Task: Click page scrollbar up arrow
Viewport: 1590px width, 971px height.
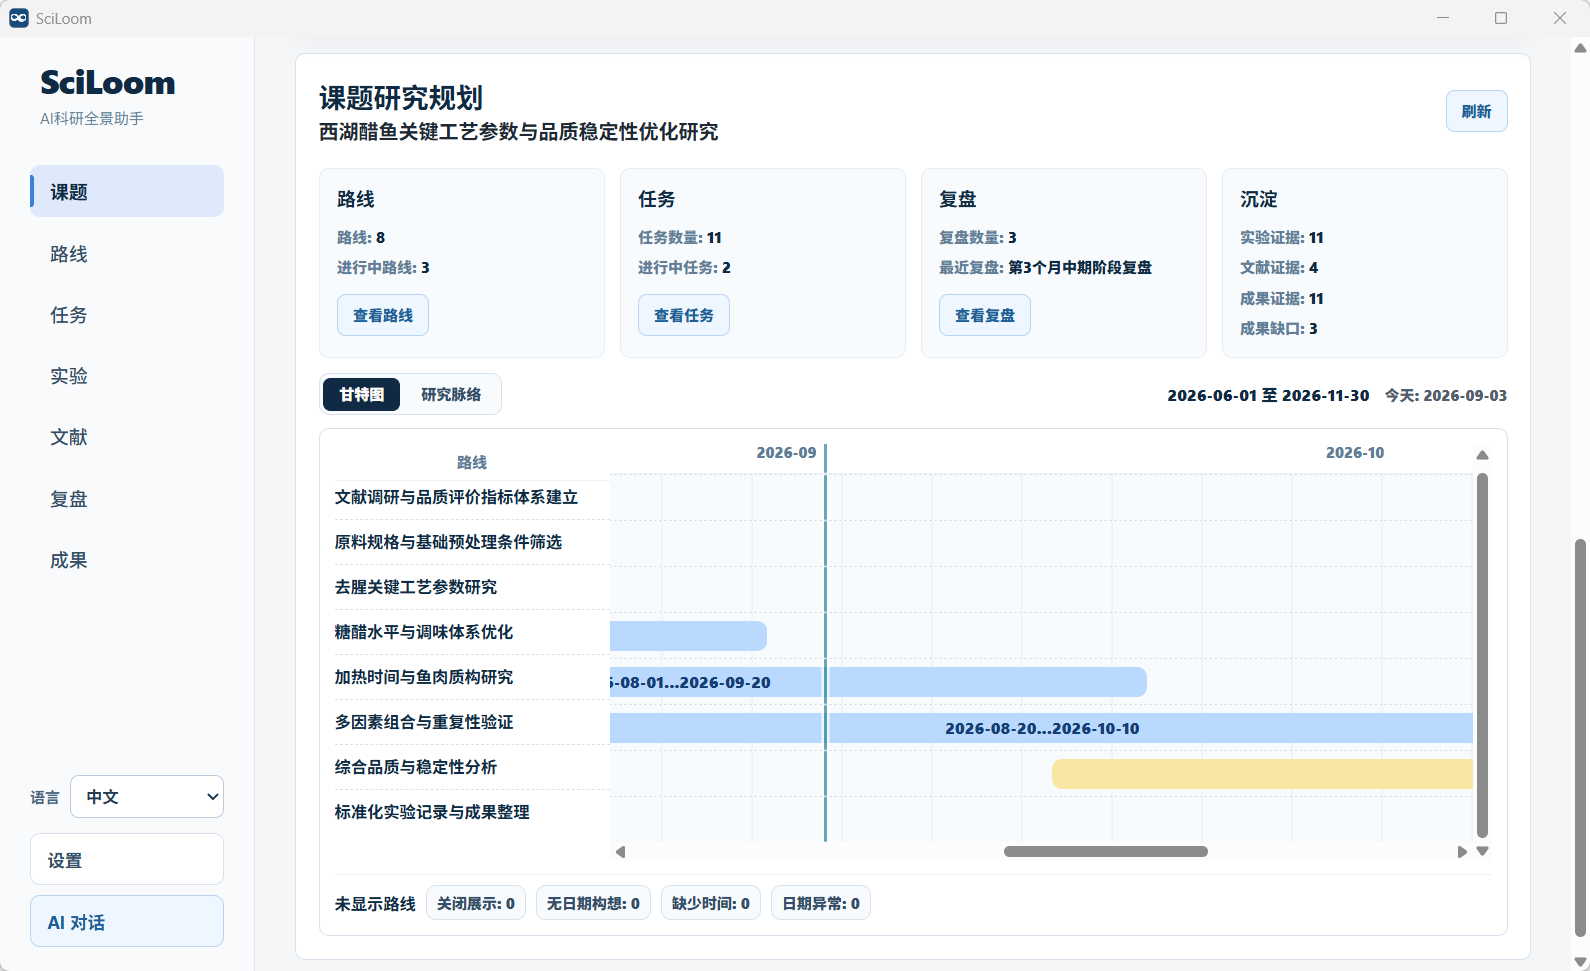Action: coord(1580,47)
